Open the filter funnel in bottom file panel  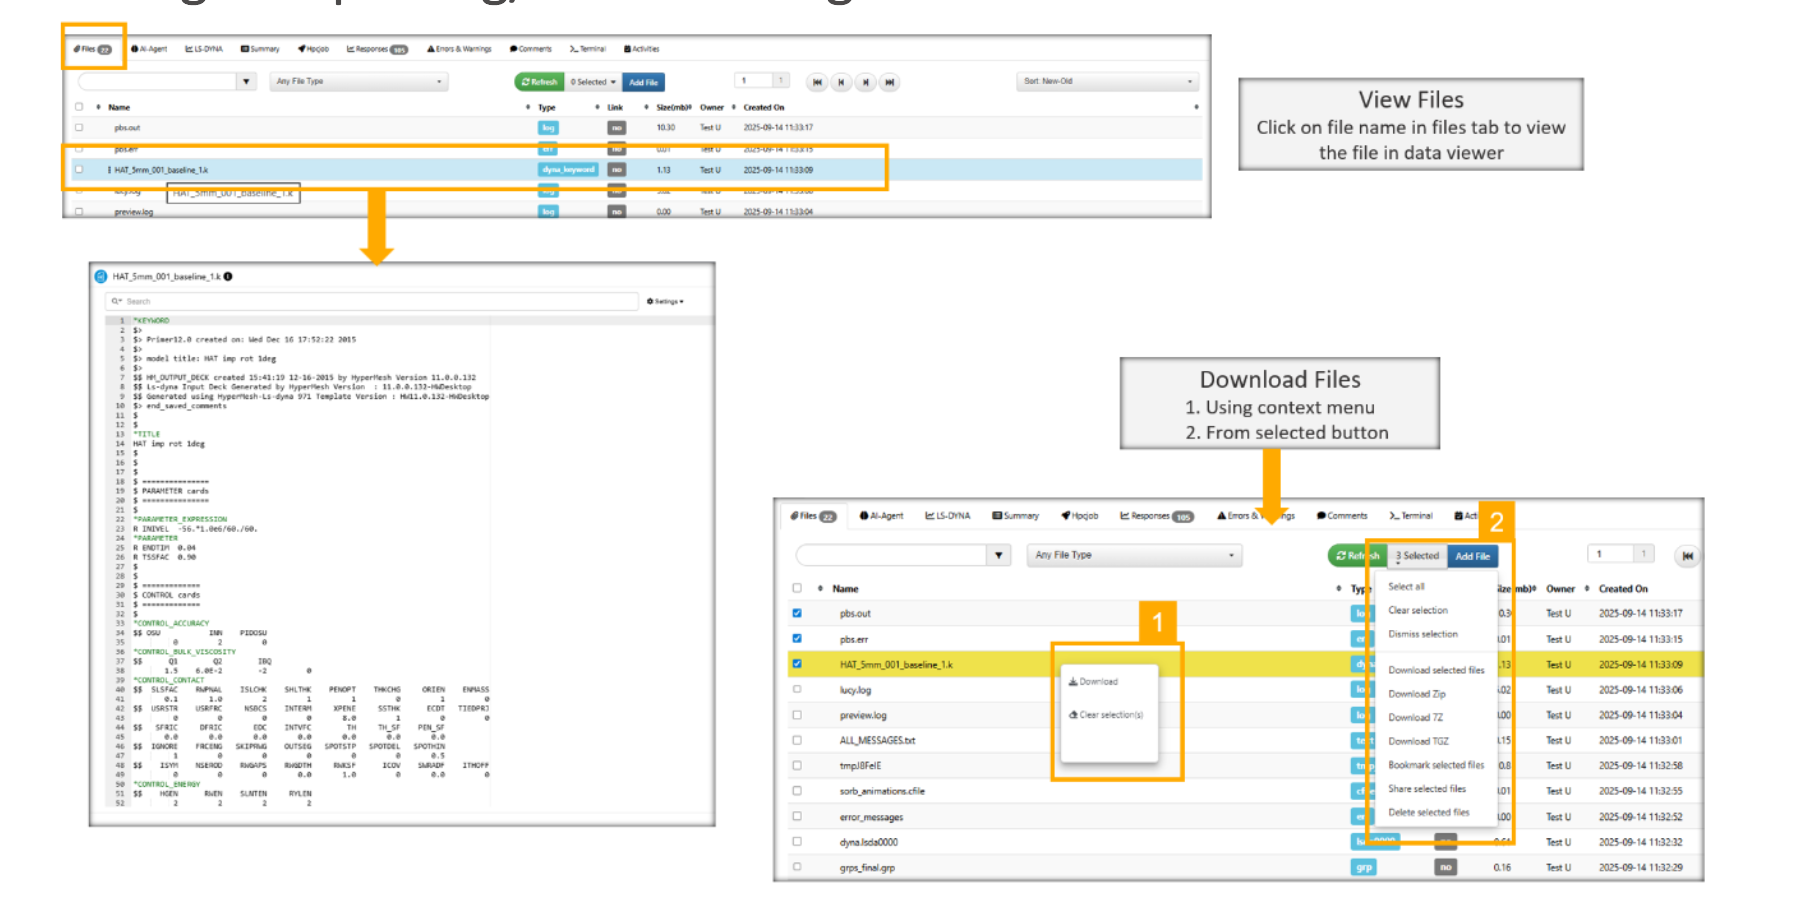998,555
